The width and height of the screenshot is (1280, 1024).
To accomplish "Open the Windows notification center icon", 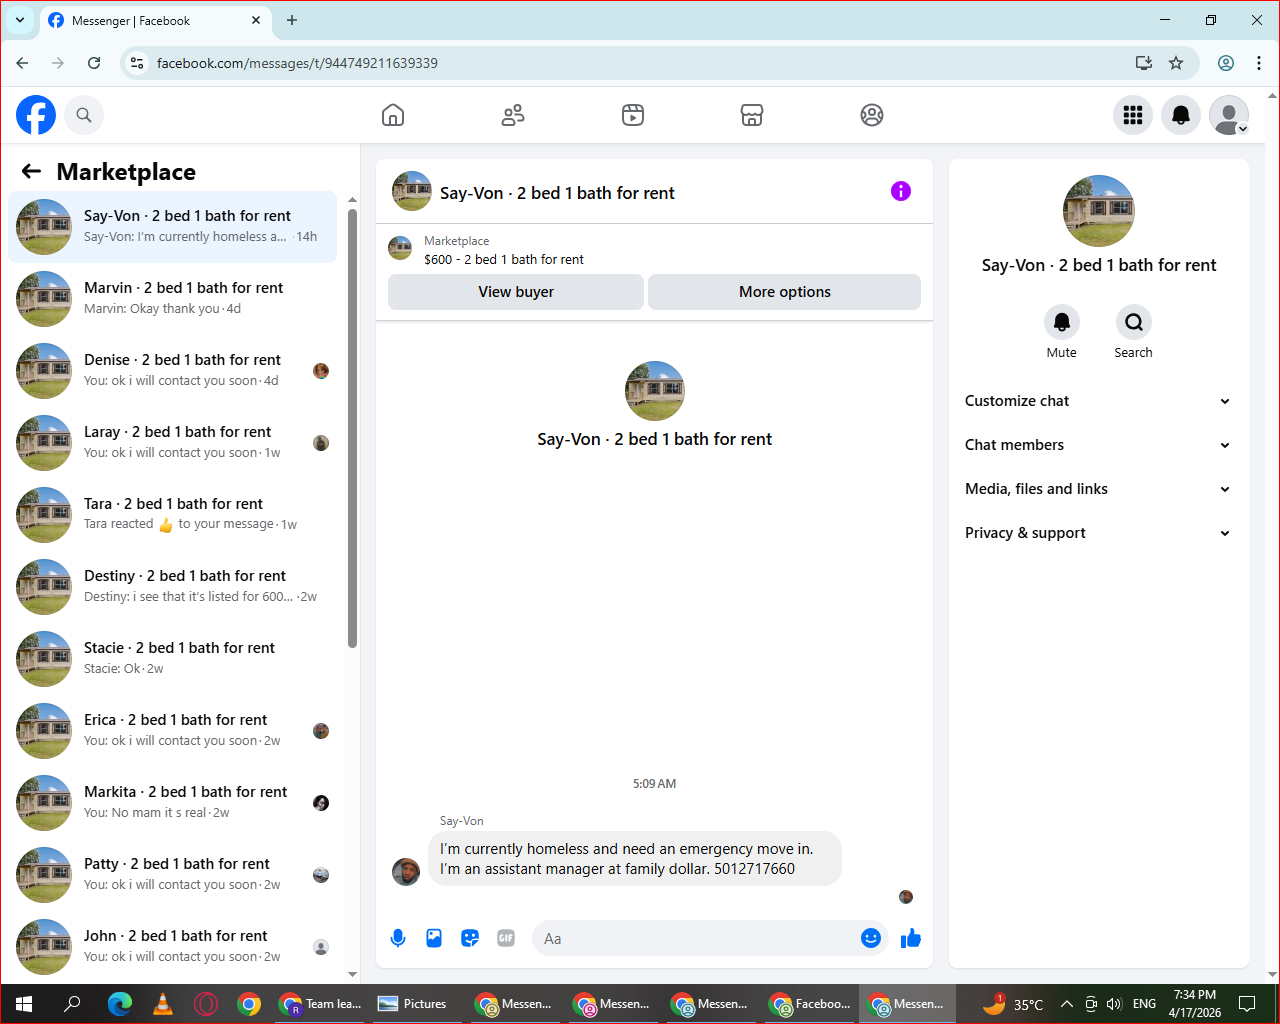I will [x=1247, y=1004].
